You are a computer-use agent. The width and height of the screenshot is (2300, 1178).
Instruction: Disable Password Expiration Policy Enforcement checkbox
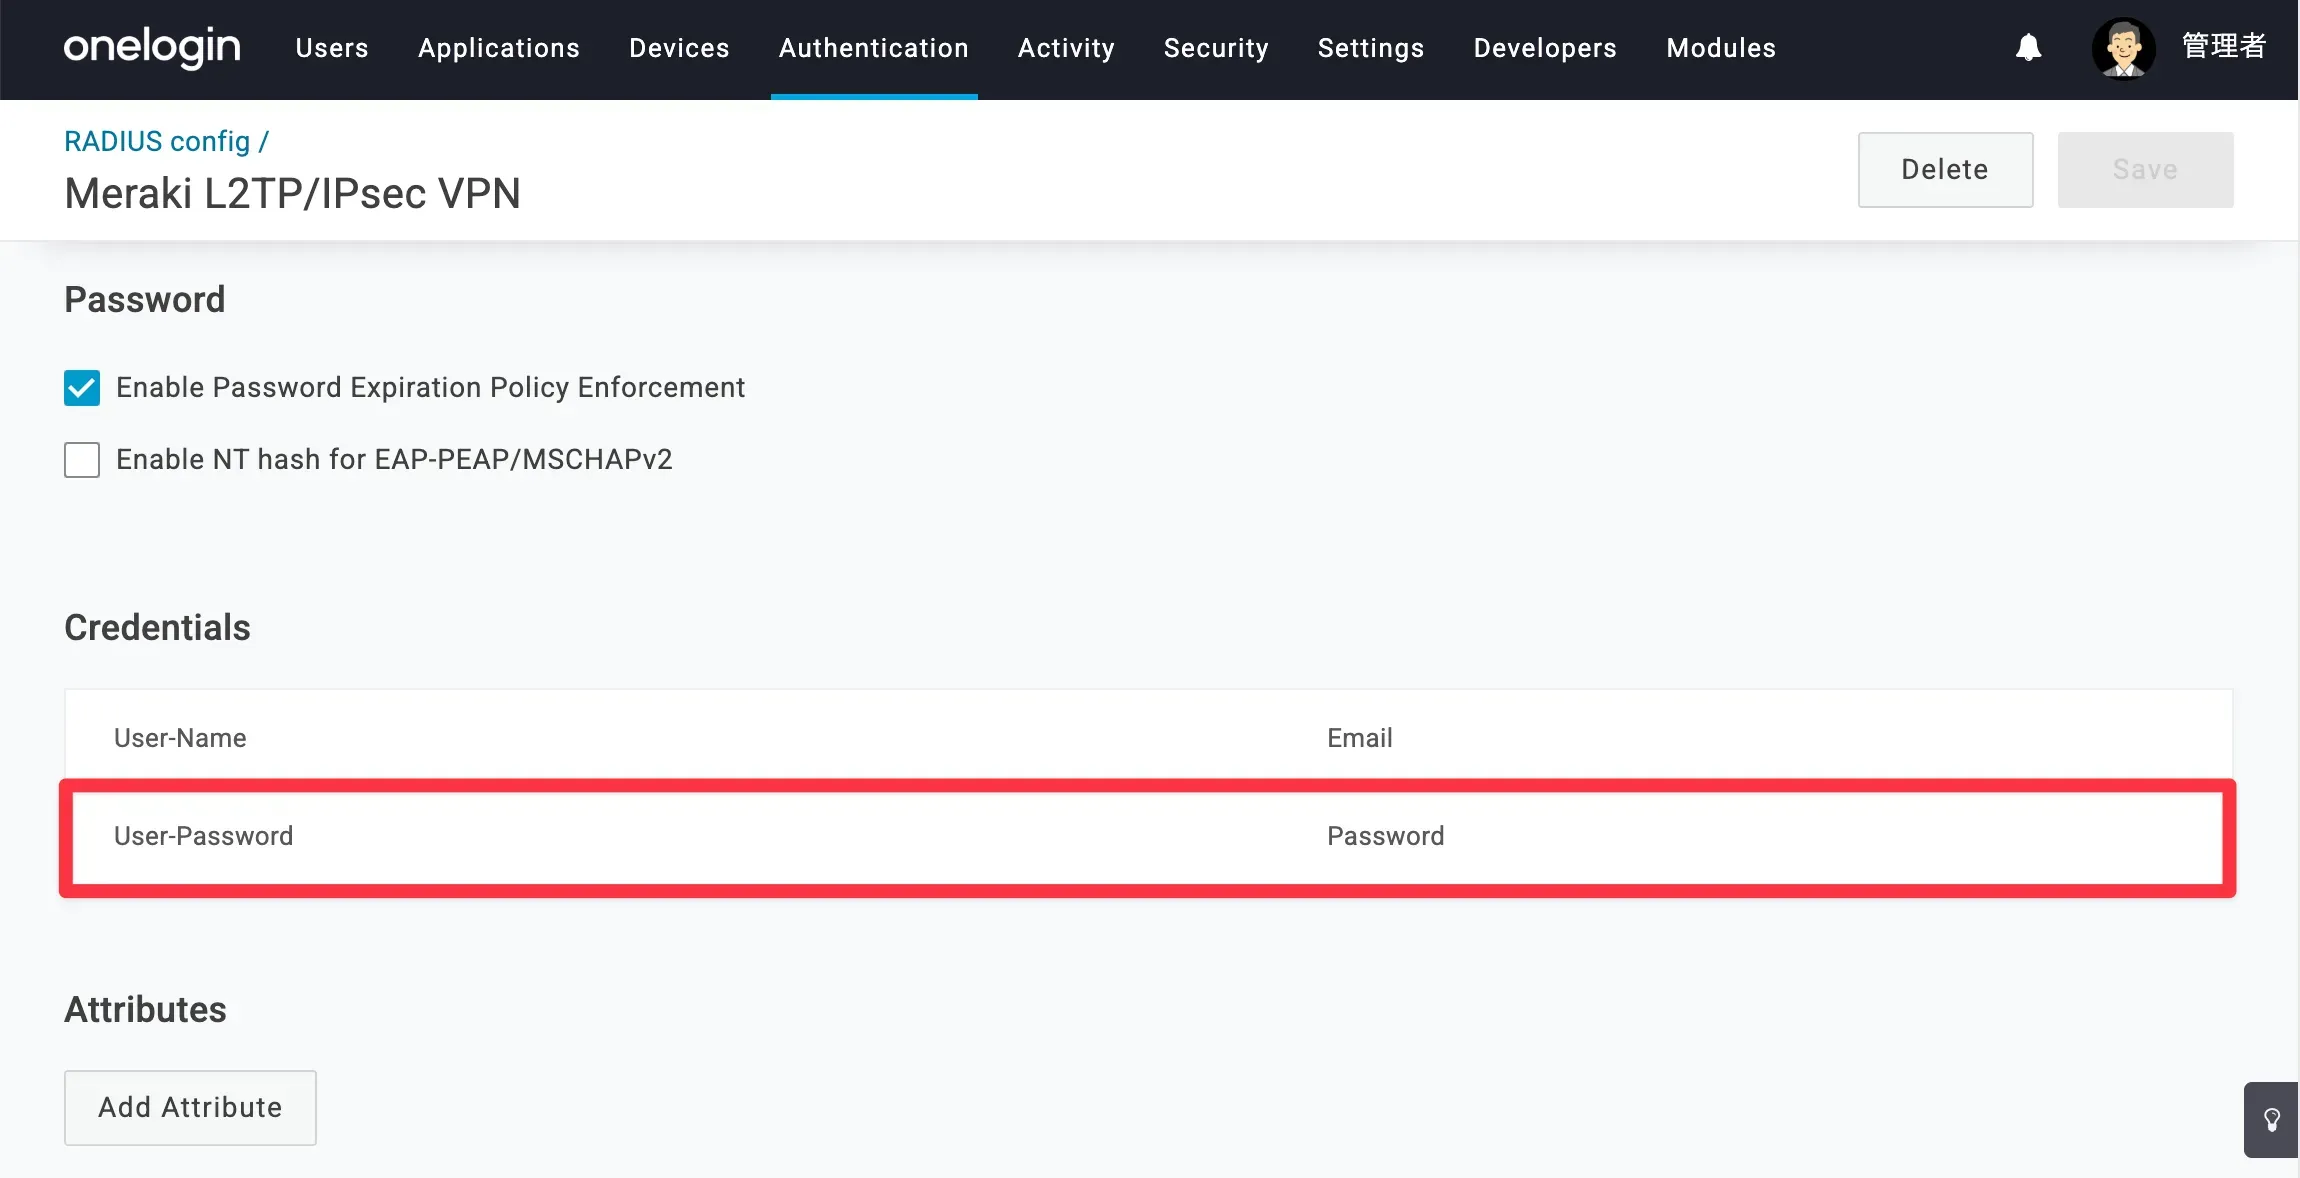(x=82, y=388)
